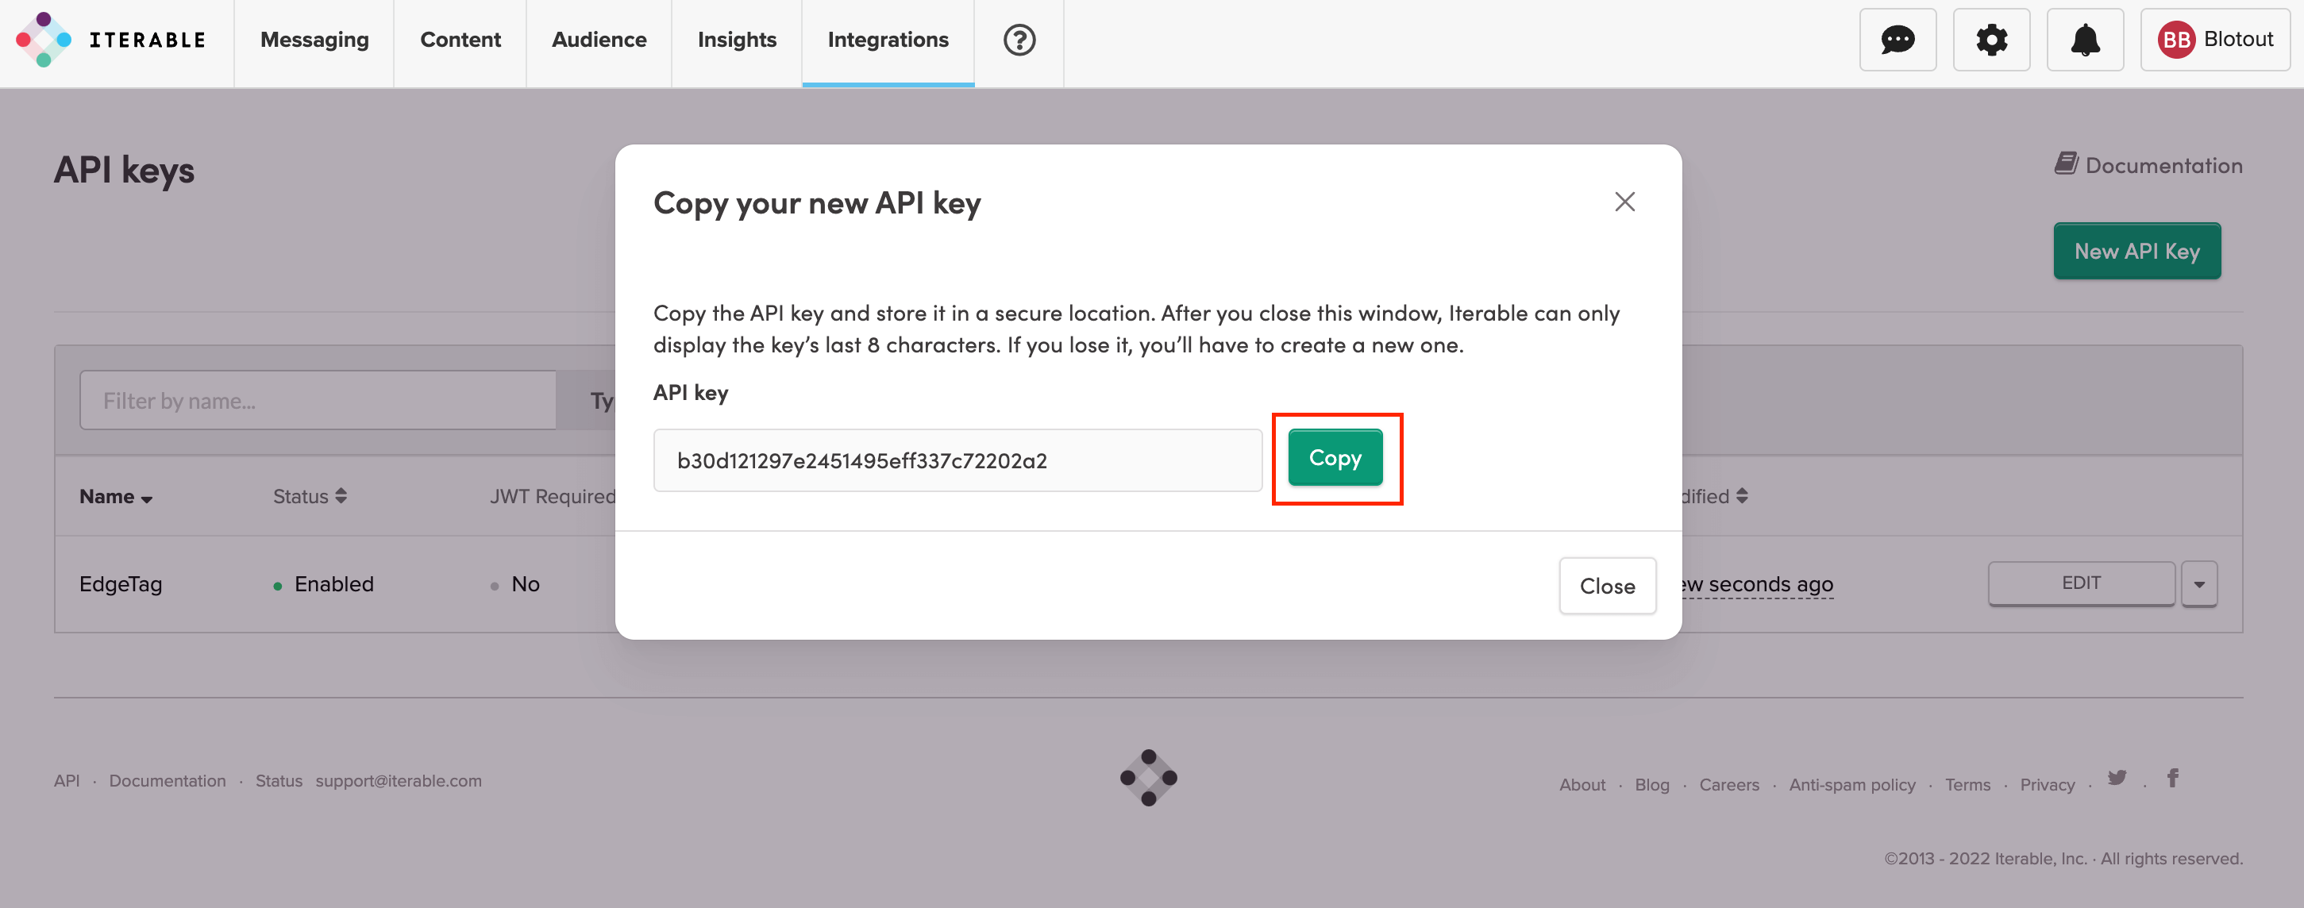Open the chat messages icon
This screenshot has width=2304, height=908.
pyautogui.click(x=1897, y=40)
